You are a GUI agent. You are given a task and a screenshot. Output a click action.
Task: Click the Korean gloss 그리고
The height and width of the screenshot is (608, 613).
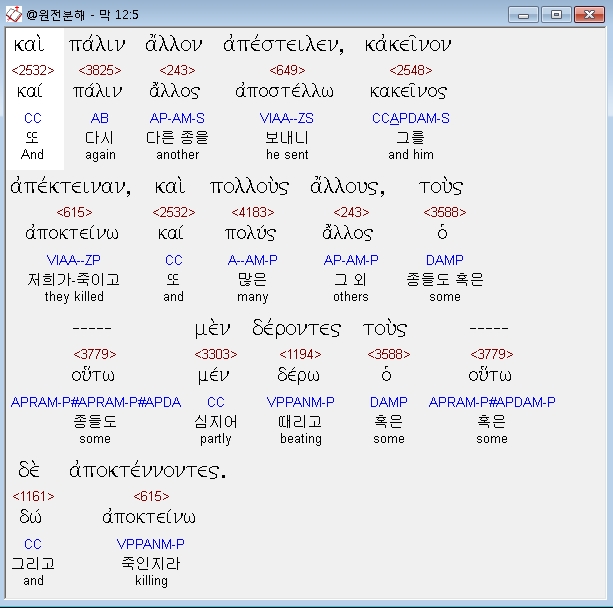pos(33,563)
